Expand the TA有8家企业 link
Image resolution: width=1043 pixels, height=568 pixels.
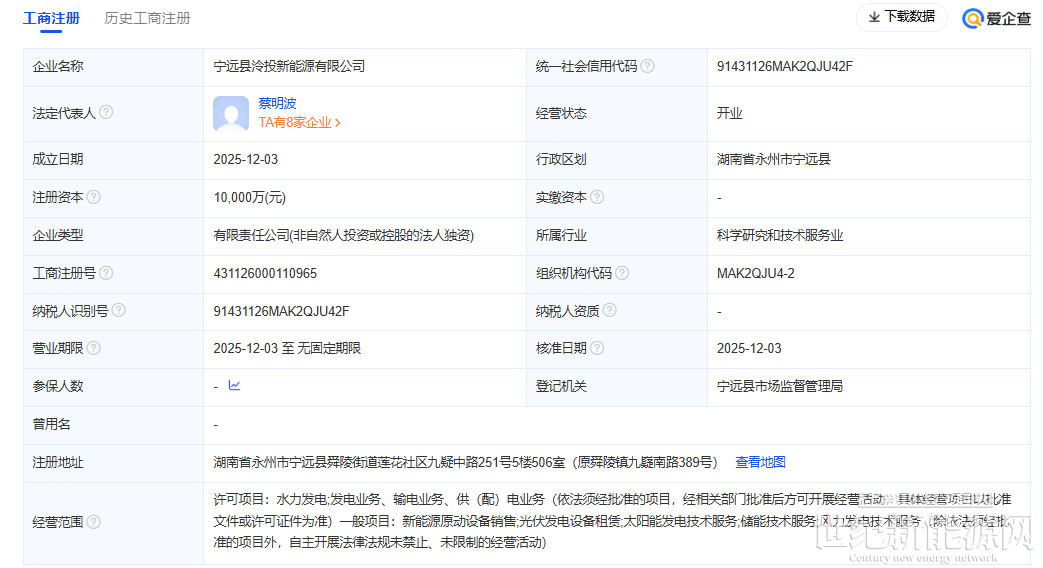pos(299,123)
